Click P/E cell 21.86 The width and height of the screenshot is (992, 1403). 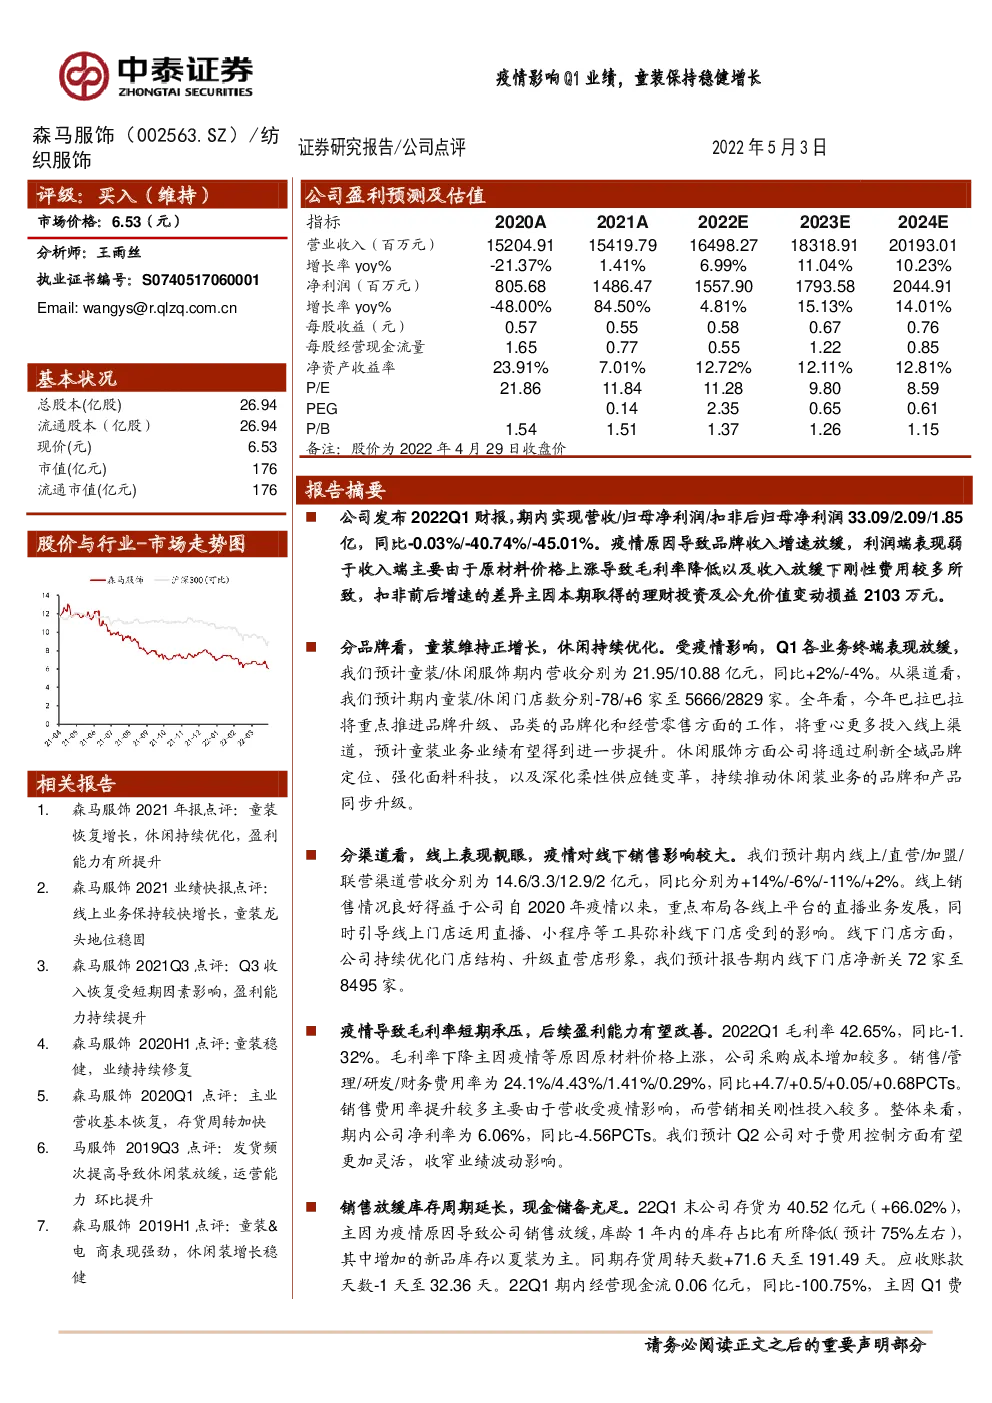520,388
